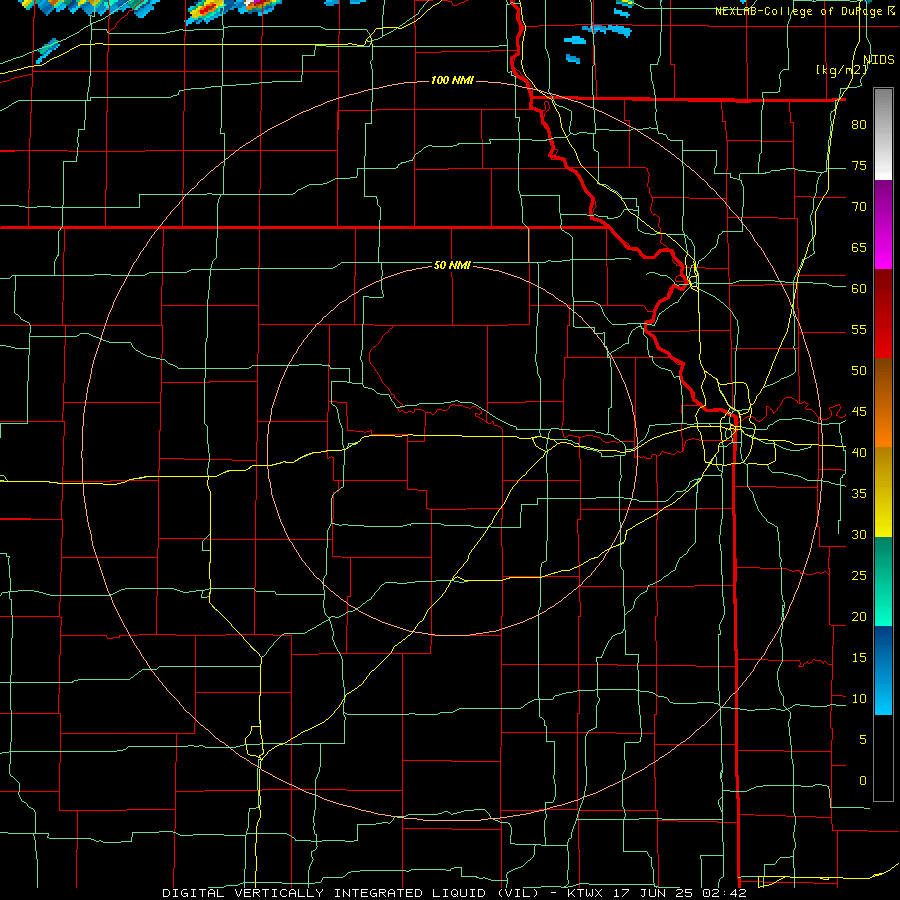The width and height of the screenshot is (900, 900).
Task: Click the KTWX station identifier in the caption
Action: [587, 893]
